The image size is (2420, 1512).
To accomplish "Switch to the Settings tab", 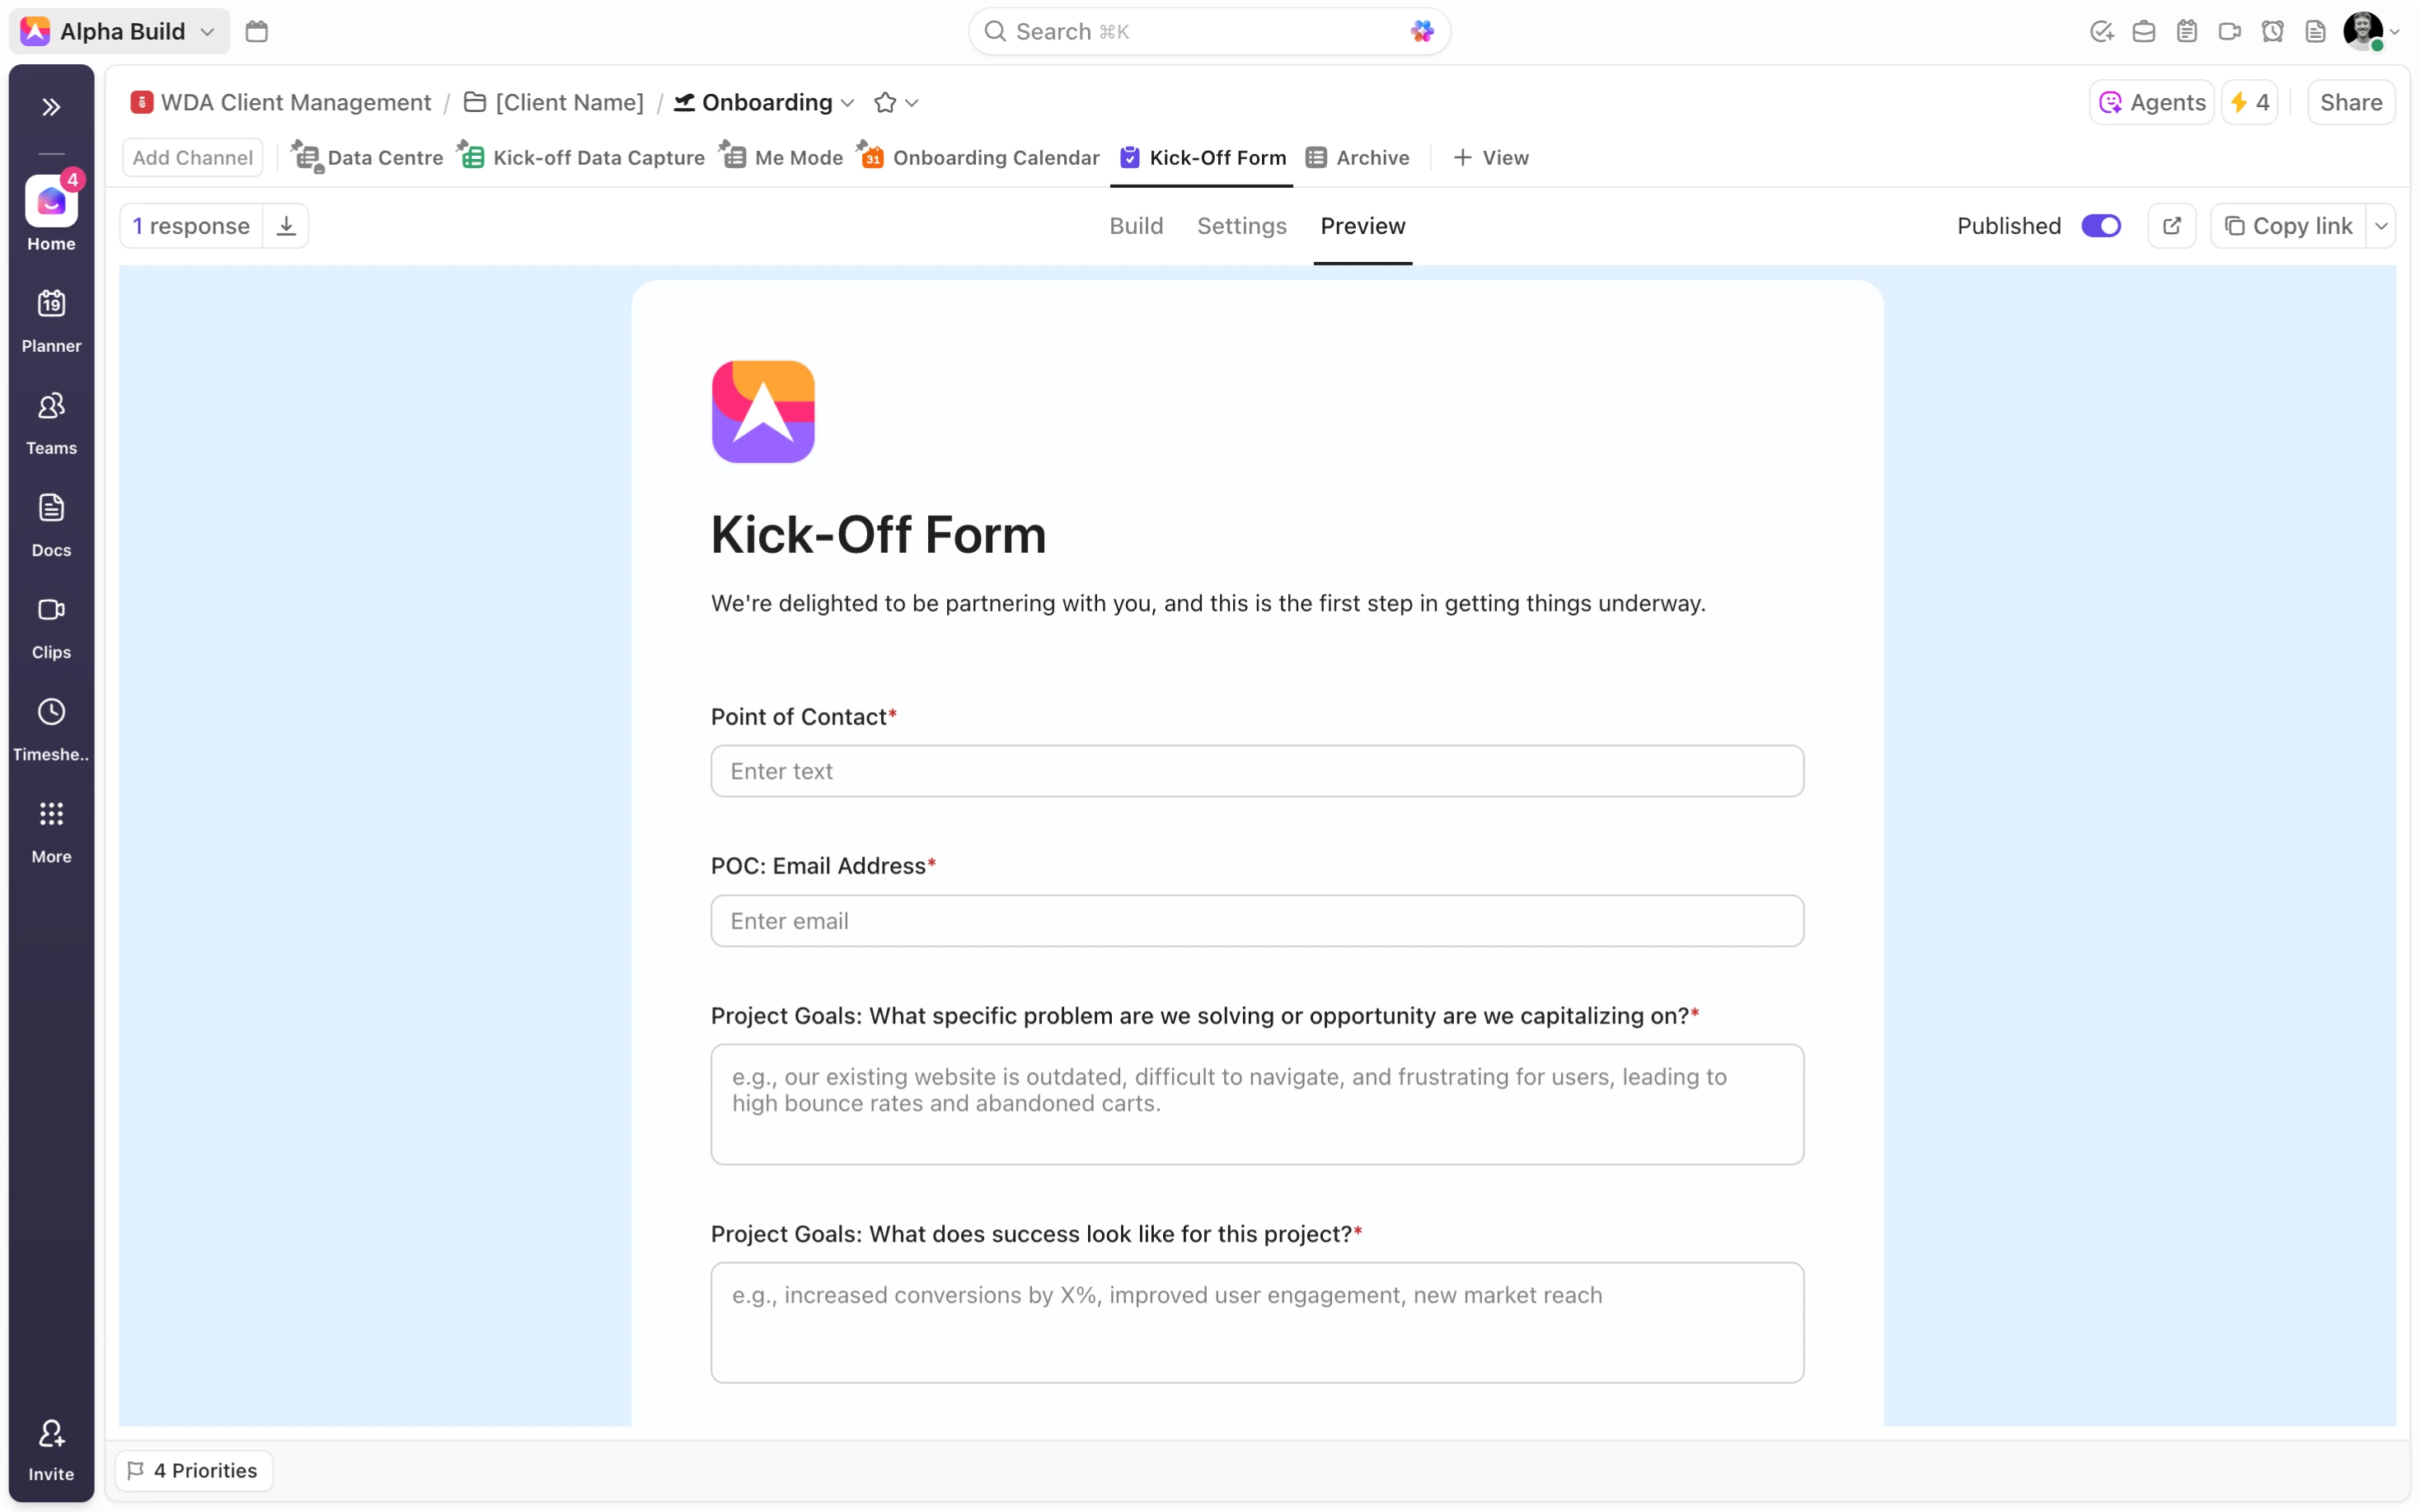I will pyautogui.click(x=1241, y=226).
